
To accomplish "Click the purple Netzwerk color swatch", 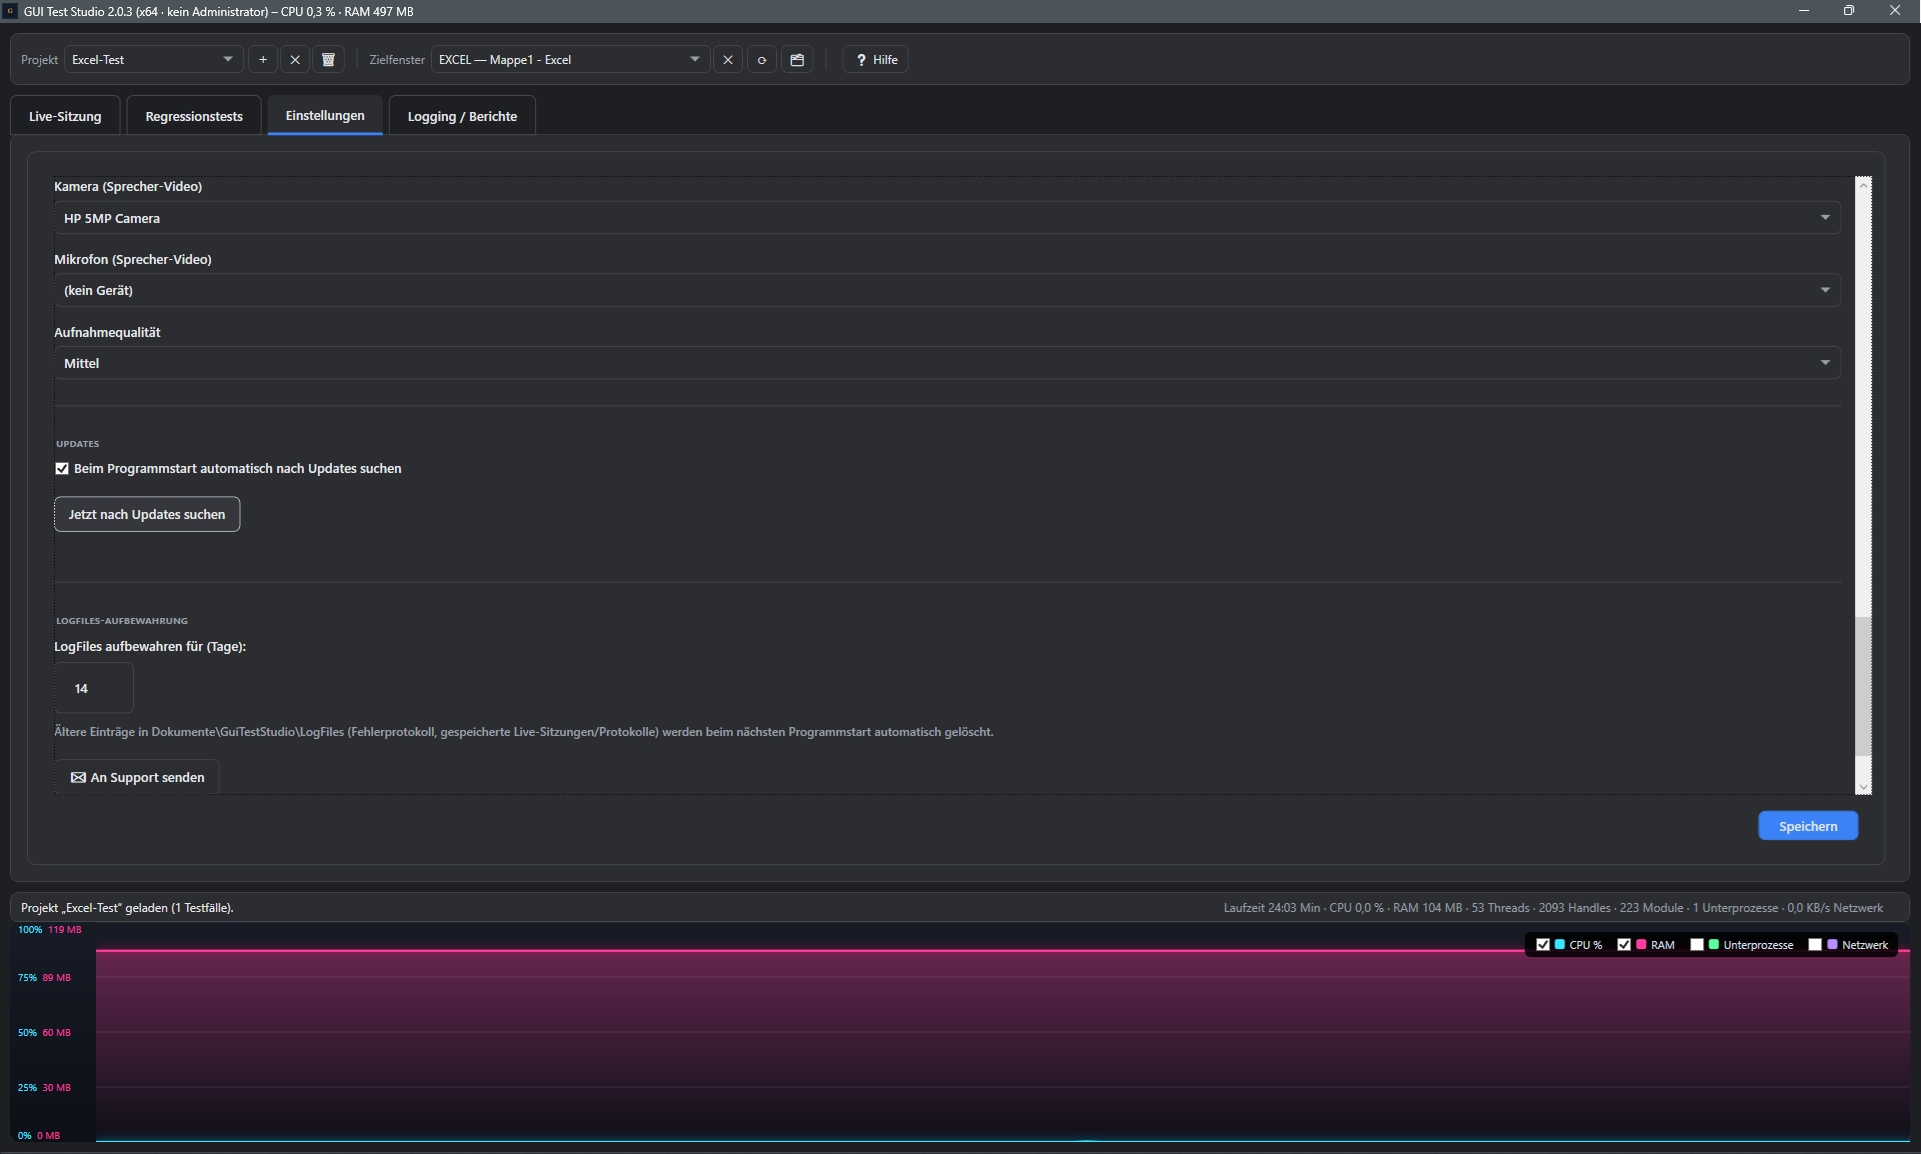I will click(x=1832, y=945).
